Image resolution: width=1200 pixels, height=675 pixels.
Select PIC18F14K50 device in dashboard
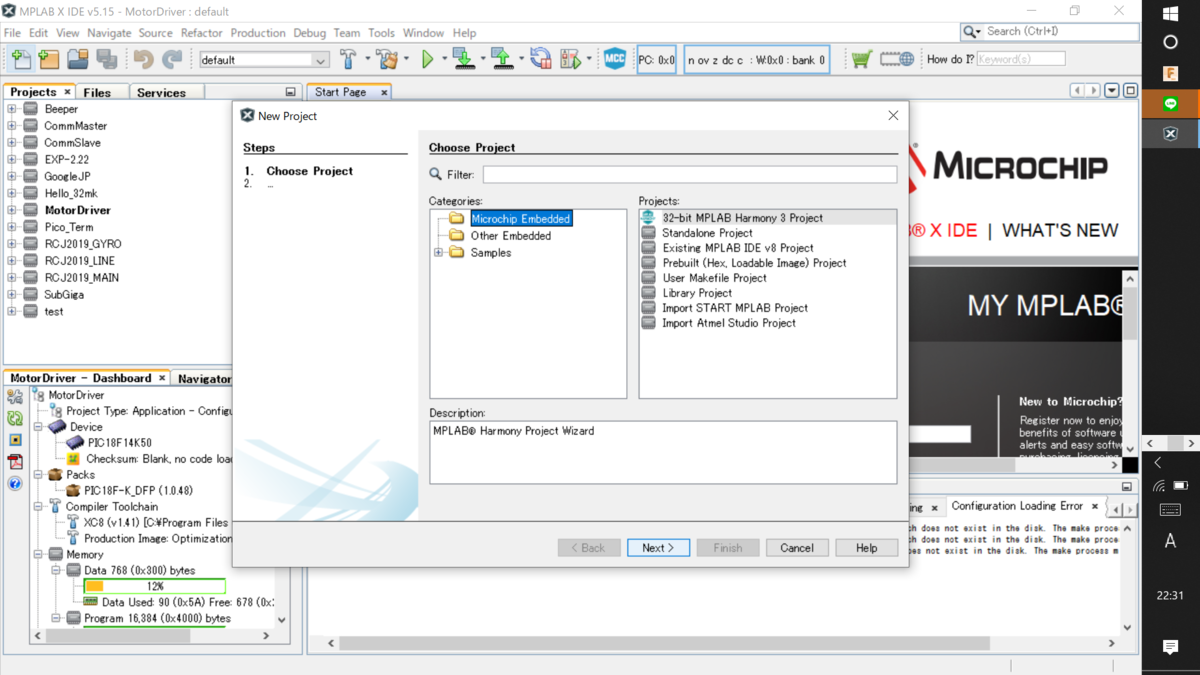pyautogui.click(x=118, y=443)
